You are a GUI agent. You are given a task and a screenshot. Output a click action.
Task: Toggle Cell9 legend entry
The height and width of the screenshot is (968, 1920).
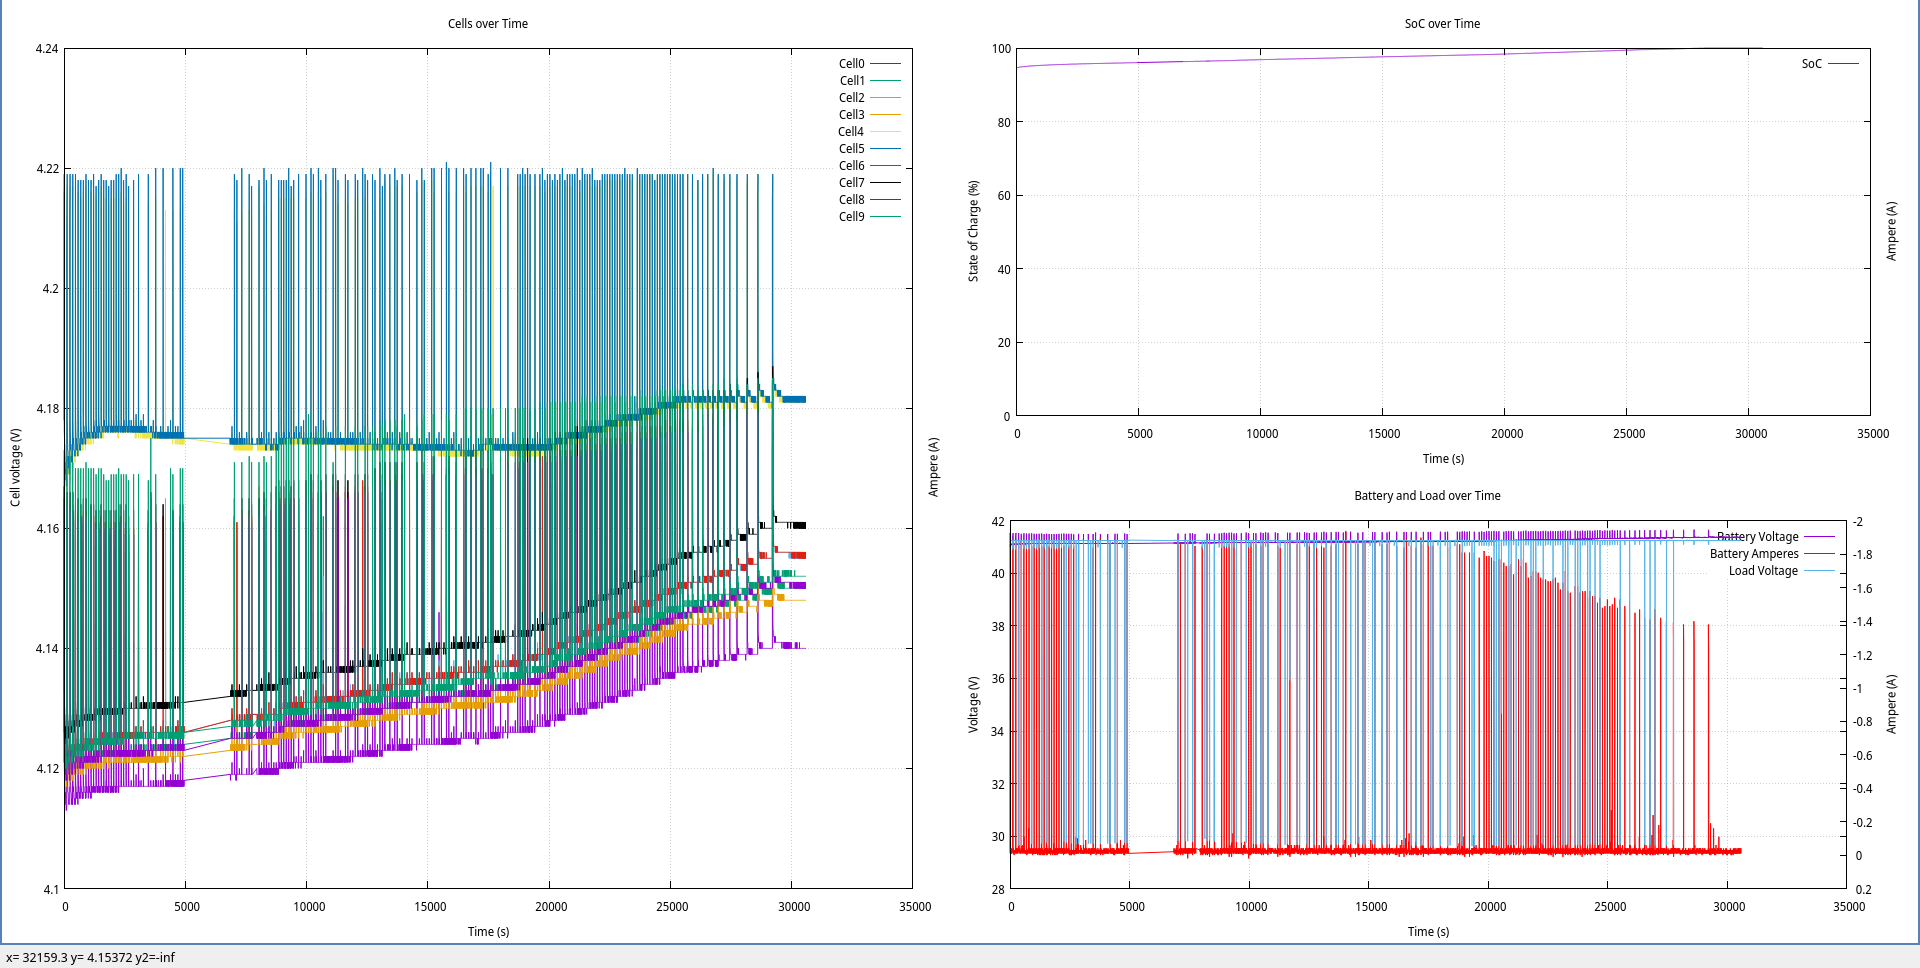tap(869, 216)
